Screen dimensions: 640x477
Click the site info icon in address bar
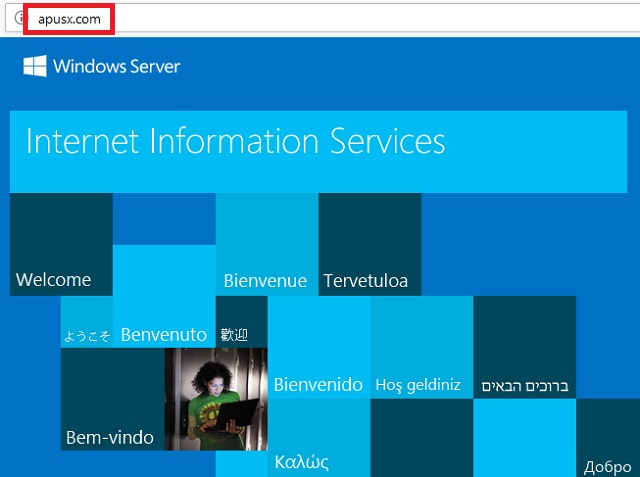[x=19, y=18]
